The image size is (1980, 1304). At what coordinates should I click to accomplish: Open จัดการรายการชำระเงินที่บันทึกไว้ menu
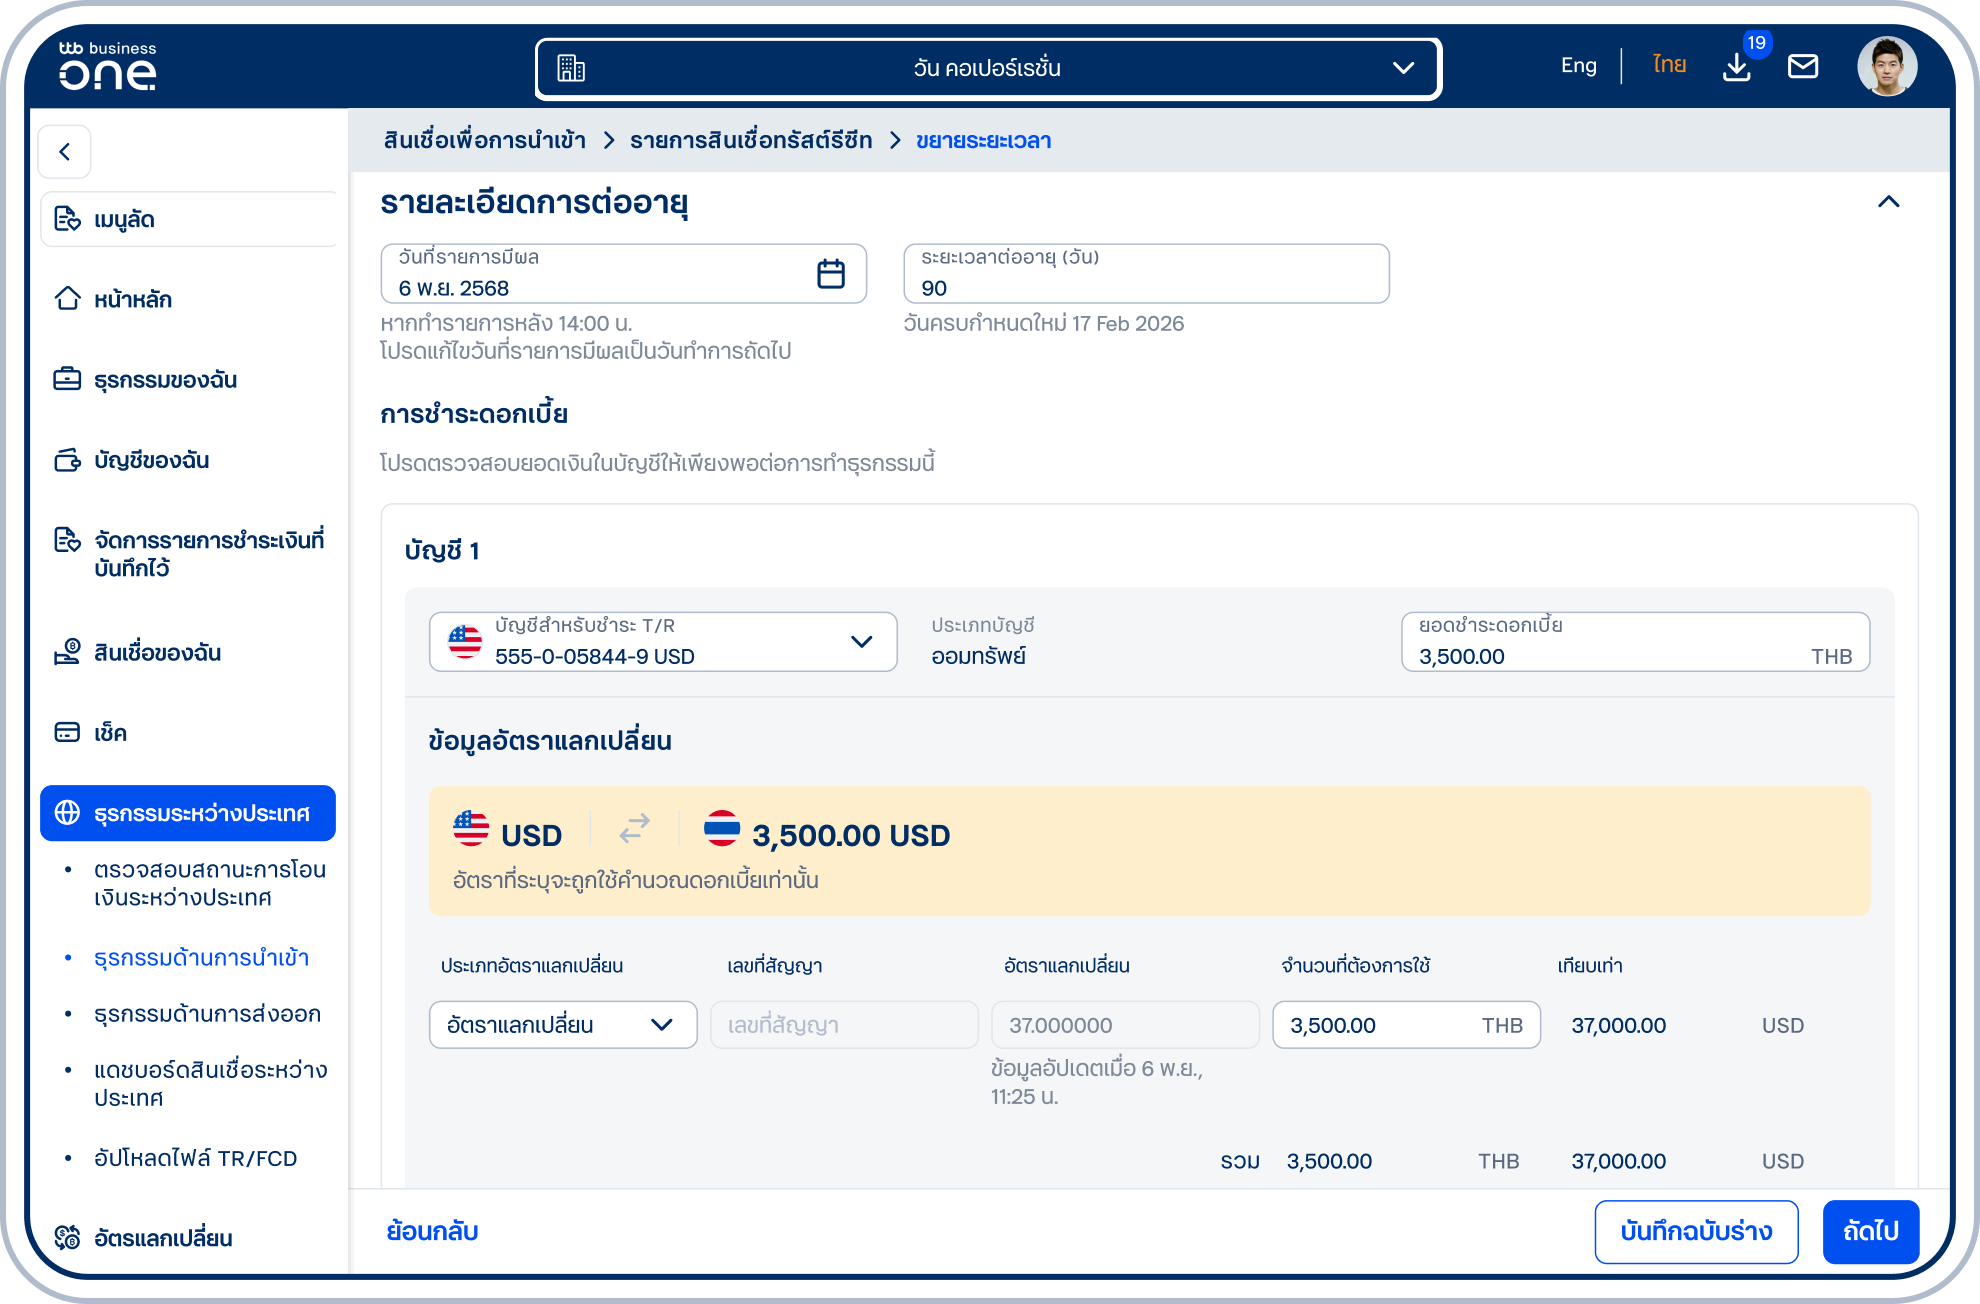click(188, 554)
